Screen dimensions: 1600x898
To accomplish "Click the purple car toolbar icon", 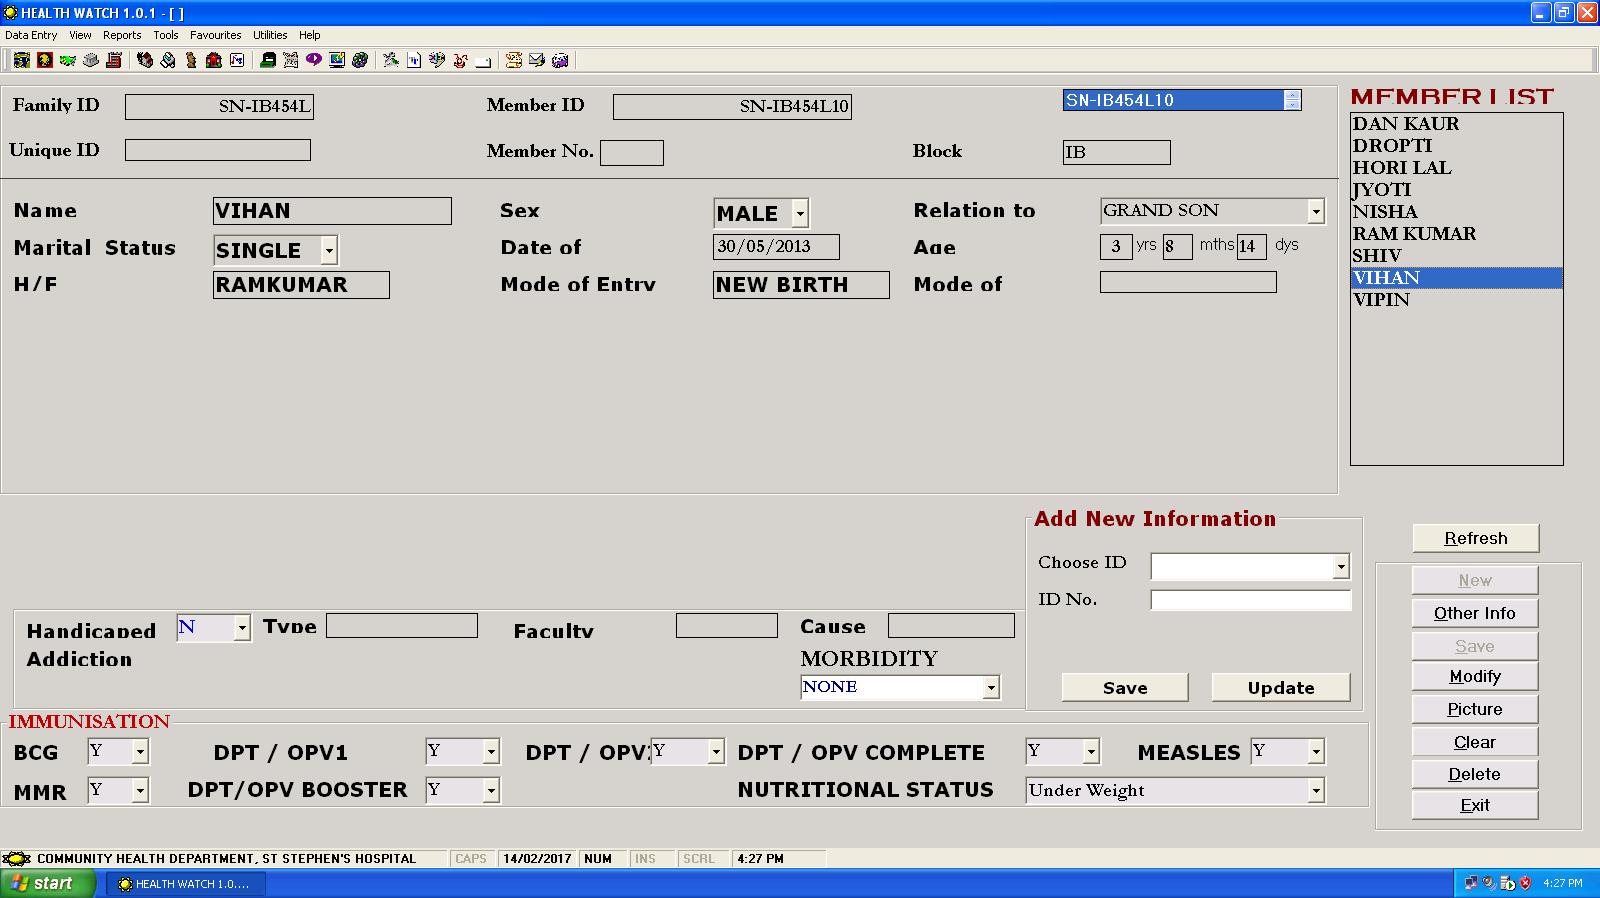I will coord(559,60).
